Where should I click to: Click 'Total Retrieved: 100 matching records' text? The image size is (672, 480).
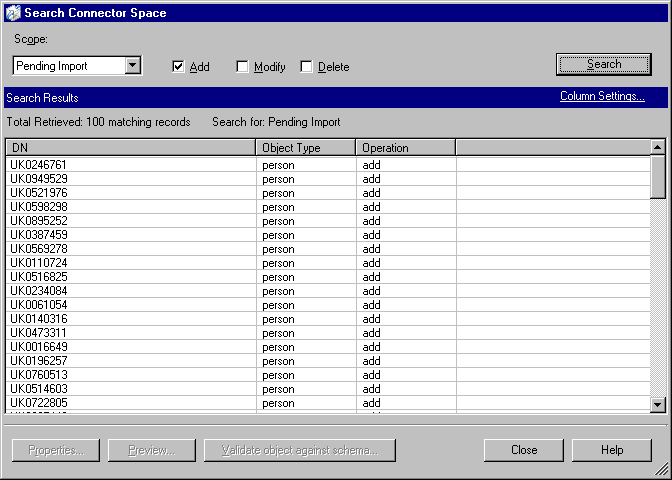(98, 122)
